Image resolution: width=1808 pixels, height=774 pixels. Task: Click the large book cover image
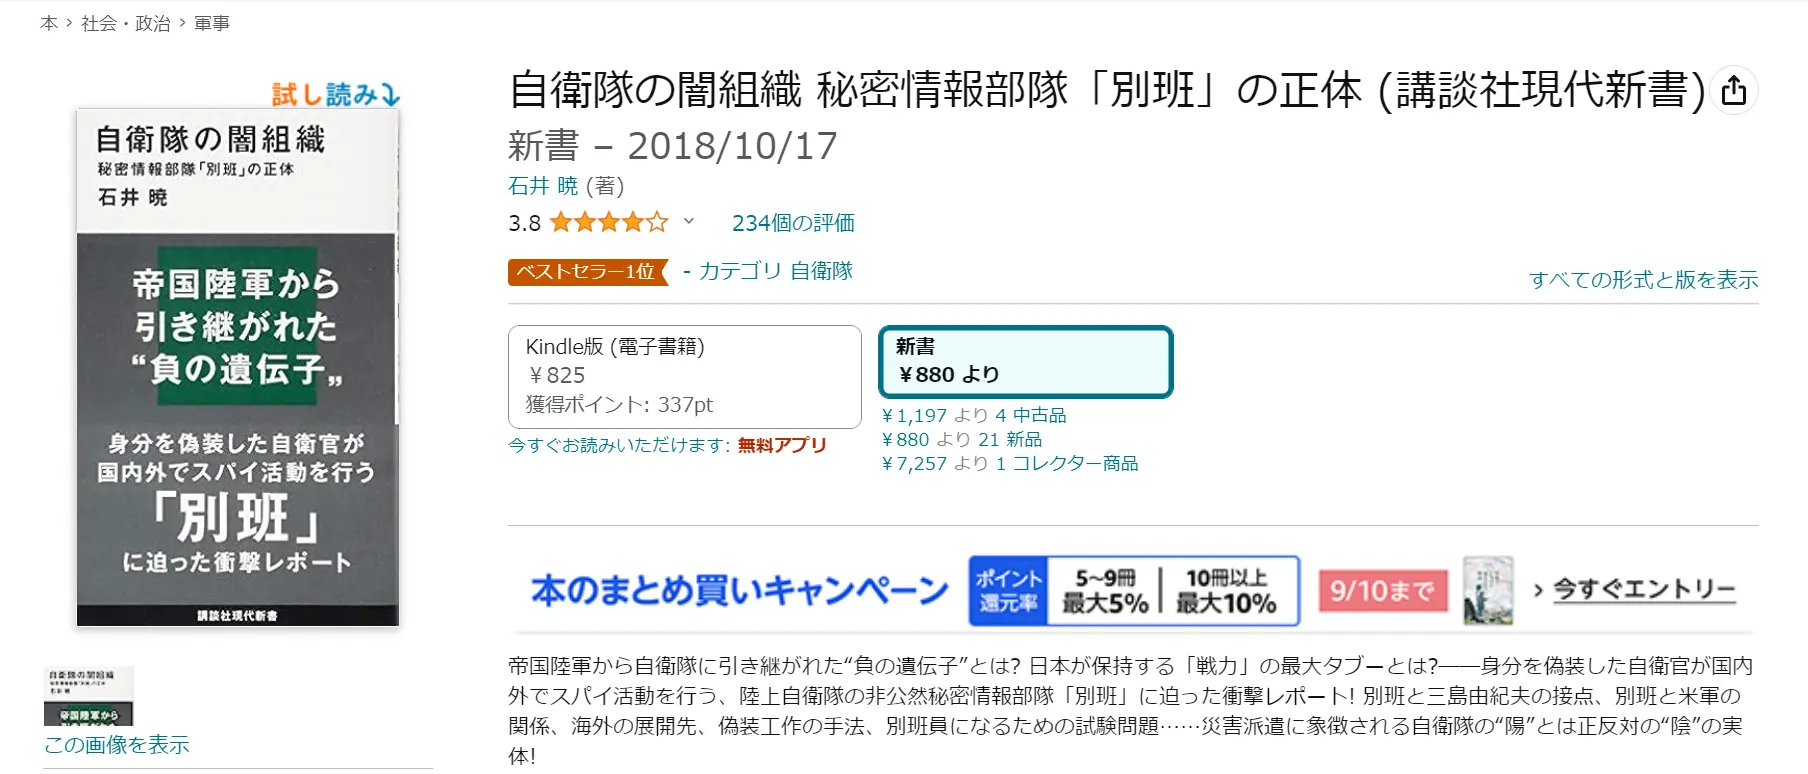pyautogui.click(x=238, y=367)
